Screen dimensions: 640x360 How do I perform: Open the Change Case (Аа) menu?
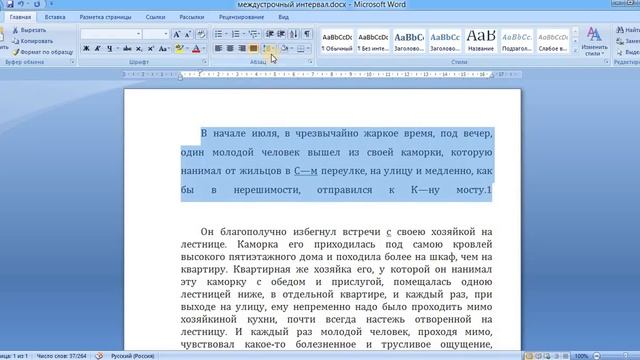coord(163,49)
